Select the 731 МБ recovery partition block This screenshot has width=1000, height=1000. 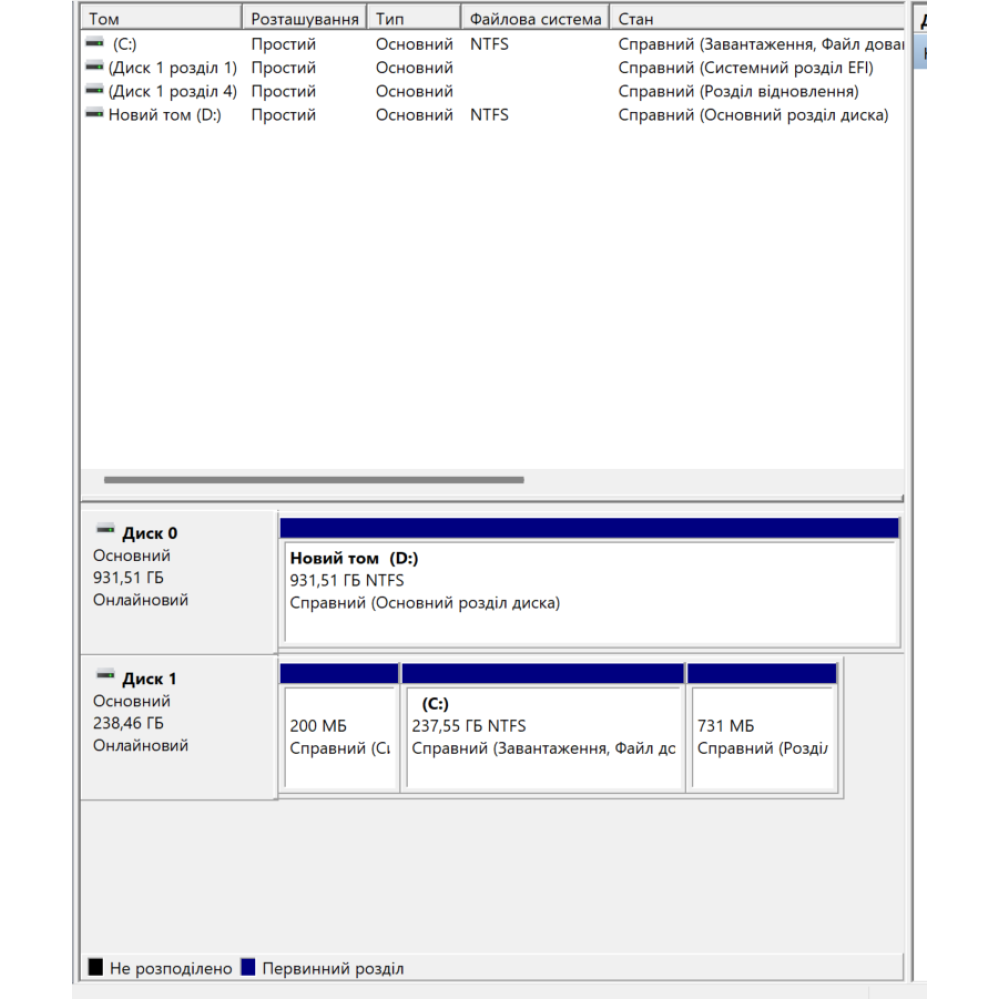click(762, 738)
